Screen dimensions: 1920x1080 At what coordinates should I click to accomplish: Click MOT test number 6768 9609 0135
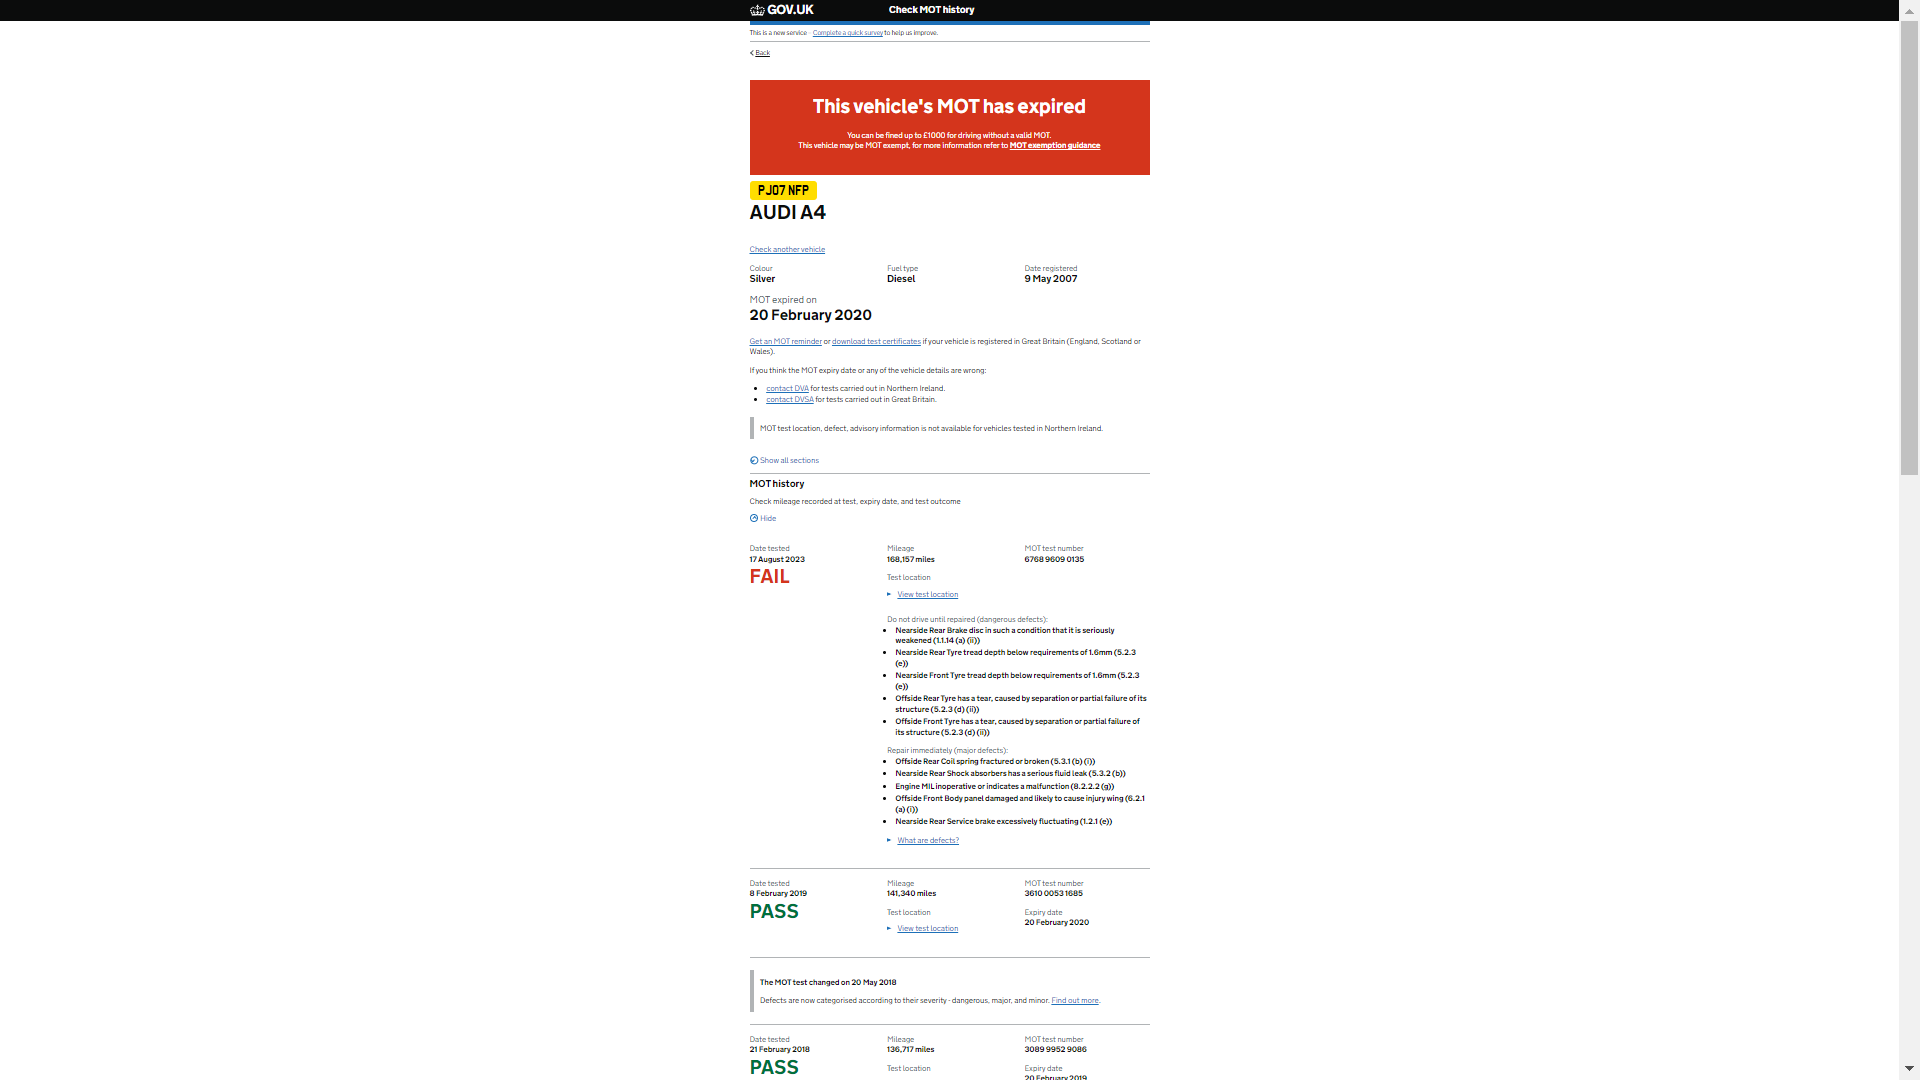1054,560
